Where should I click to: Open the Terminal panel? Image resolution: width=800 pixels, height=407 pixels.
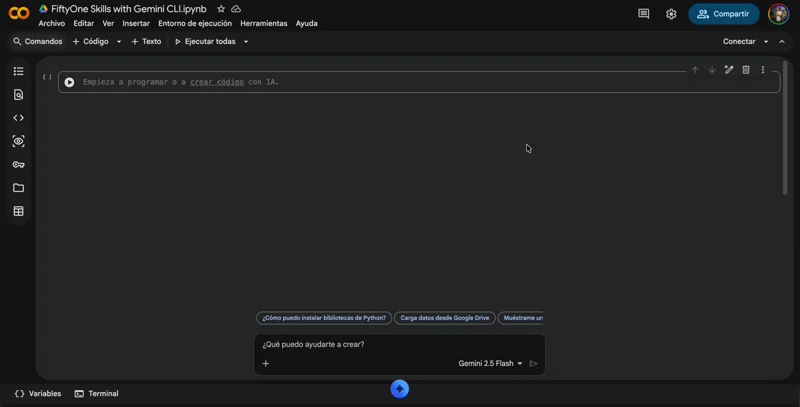(96, 394)
